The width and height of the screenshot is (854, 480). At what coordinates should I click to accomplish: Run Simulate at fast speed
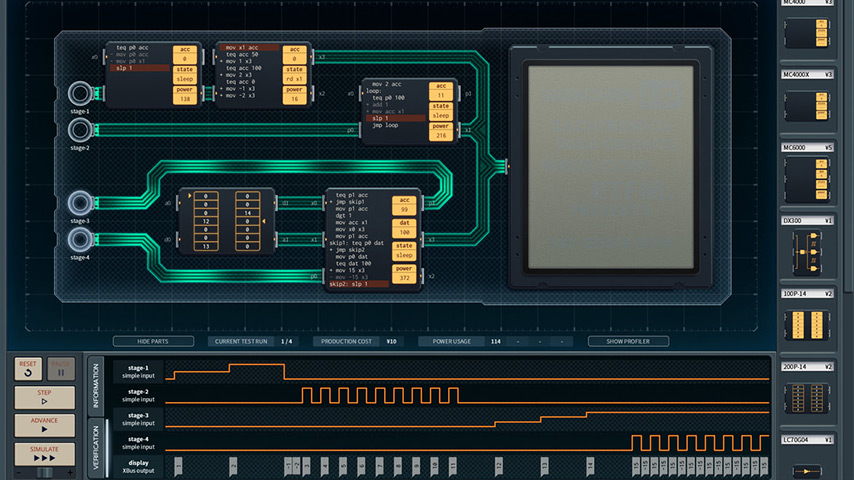(43, 452)
